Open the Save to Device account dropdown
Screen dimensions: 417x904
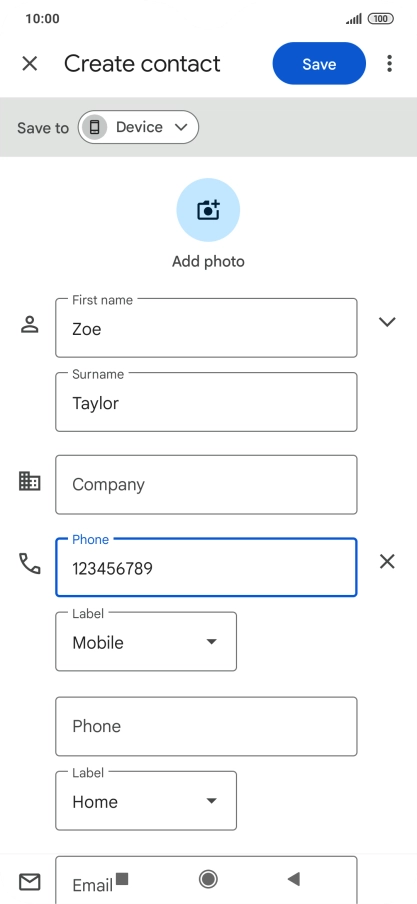(x=138, y=127)
